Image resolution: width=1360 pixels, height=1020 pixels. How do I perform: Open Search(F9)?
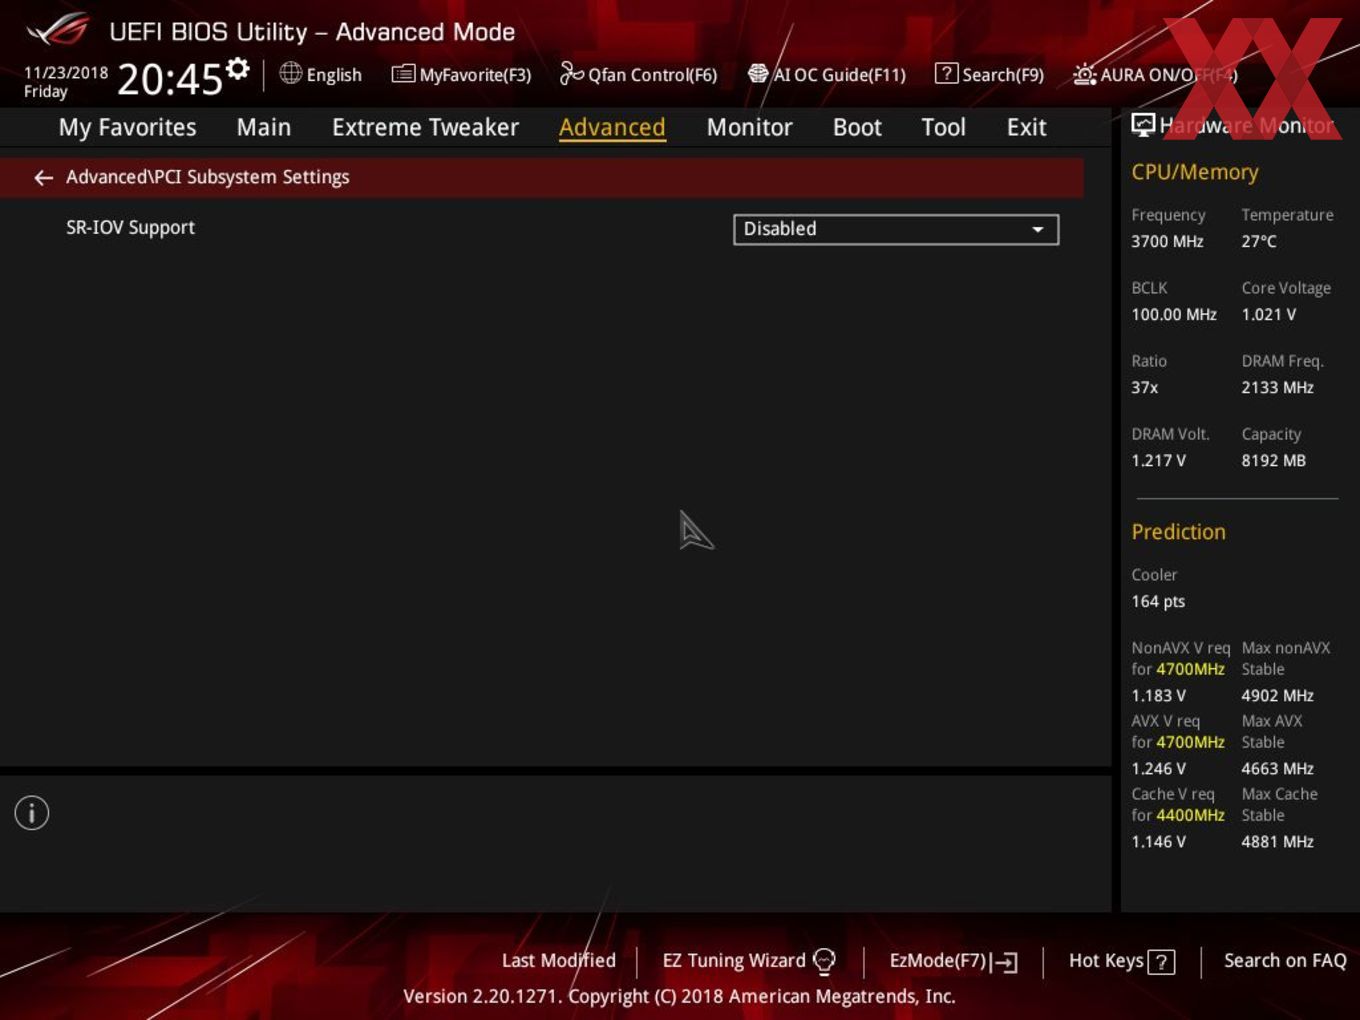pos(989,75)
